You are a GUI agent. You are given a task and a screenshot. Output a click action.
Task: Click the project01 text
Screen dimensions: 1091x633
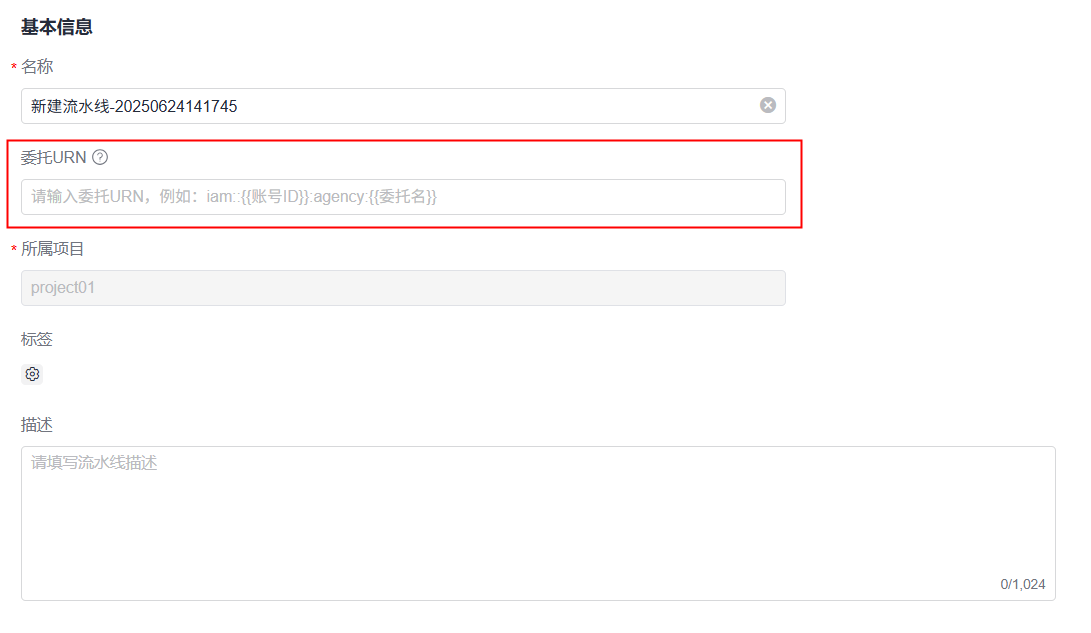click(x=63, y=288)
